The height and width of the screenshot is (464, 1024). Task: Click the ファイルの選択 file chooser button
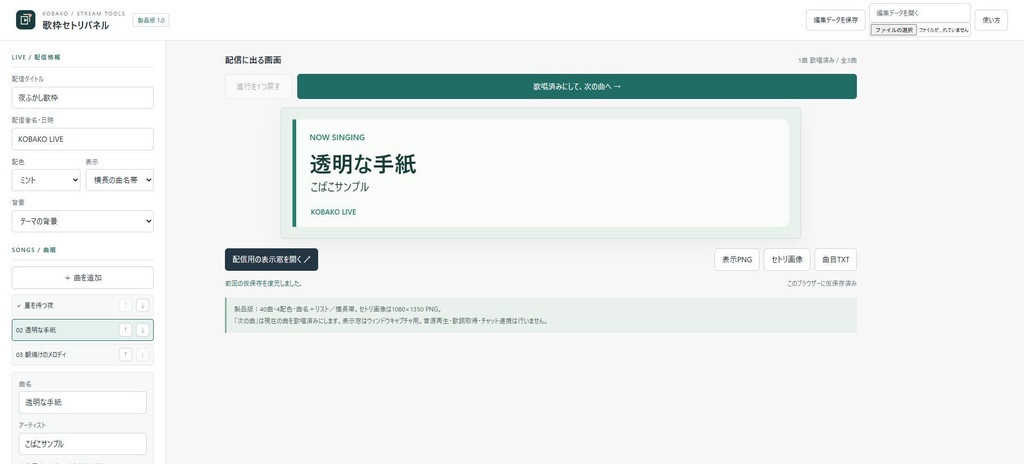(x=894, y=30)
